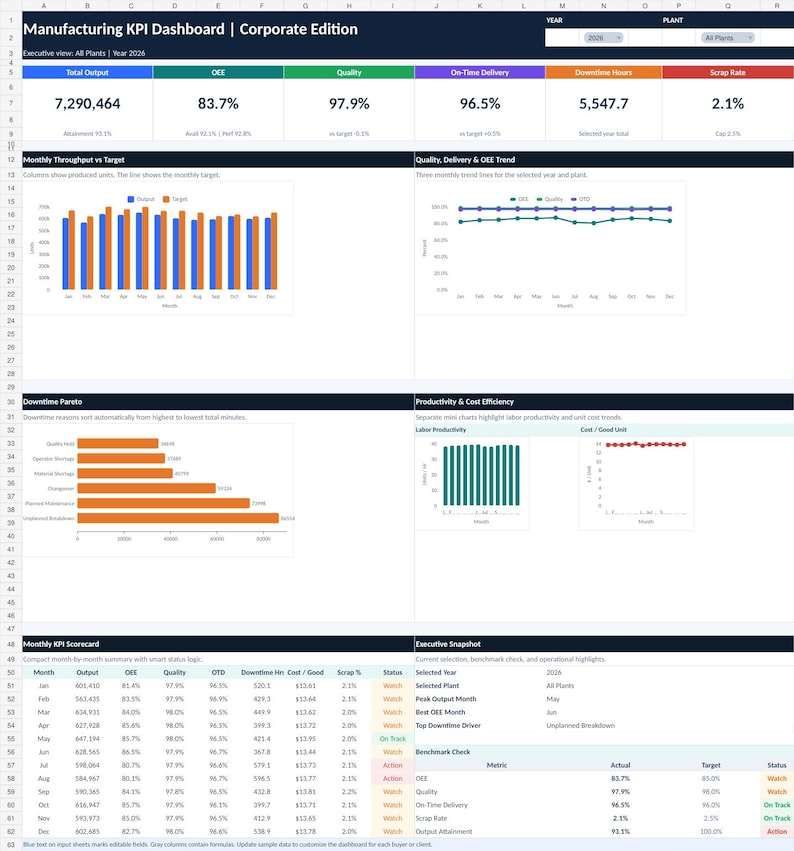Click the On Track status for May
This screenshot has height=851, width=794.
[x=392, y=739]
